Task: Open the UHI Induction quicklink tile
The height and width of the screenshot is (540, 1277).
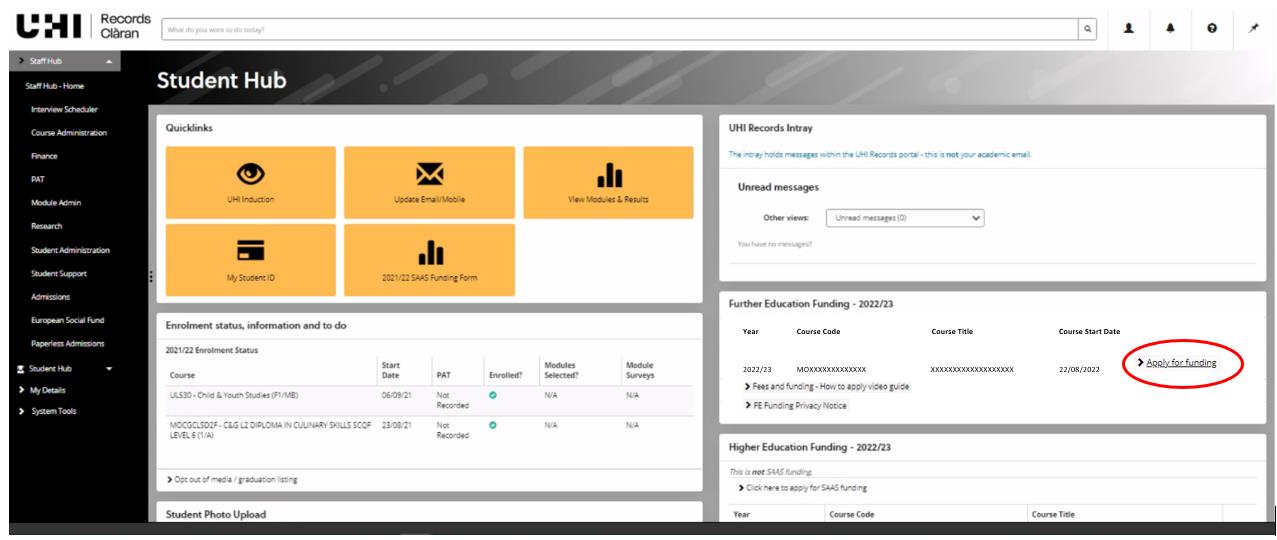Action: click(250, 182)
